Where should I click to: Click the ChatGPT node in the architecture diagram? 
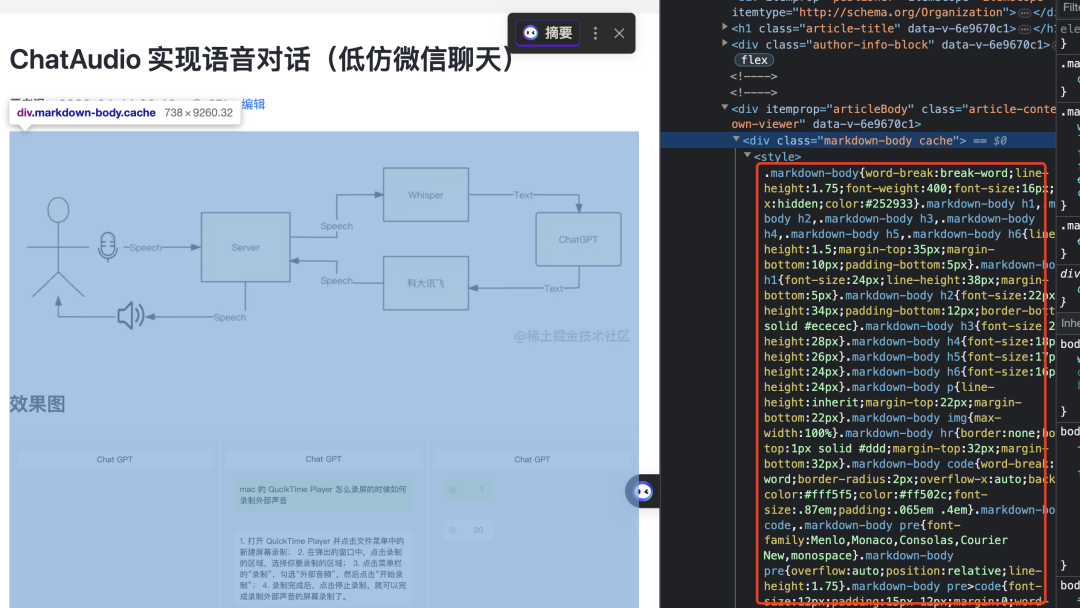click(578, 239)
